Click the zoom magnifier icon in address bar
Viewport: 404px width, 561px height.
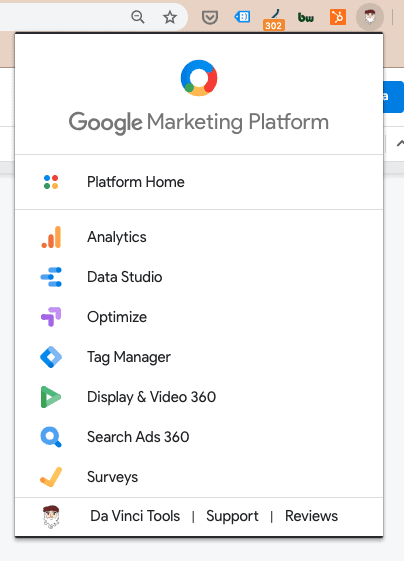click(138, 17)
